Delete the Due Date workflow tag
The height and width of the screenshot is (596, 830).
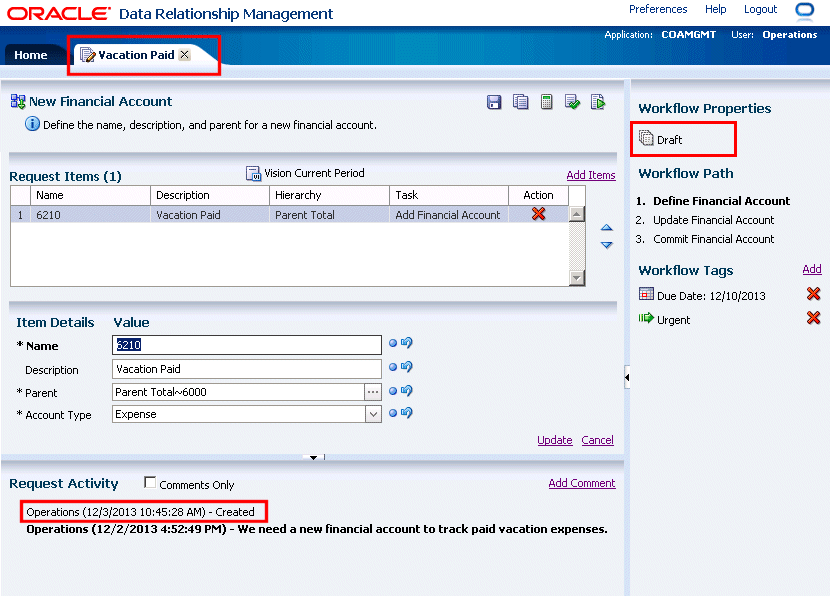click(814, 294)
